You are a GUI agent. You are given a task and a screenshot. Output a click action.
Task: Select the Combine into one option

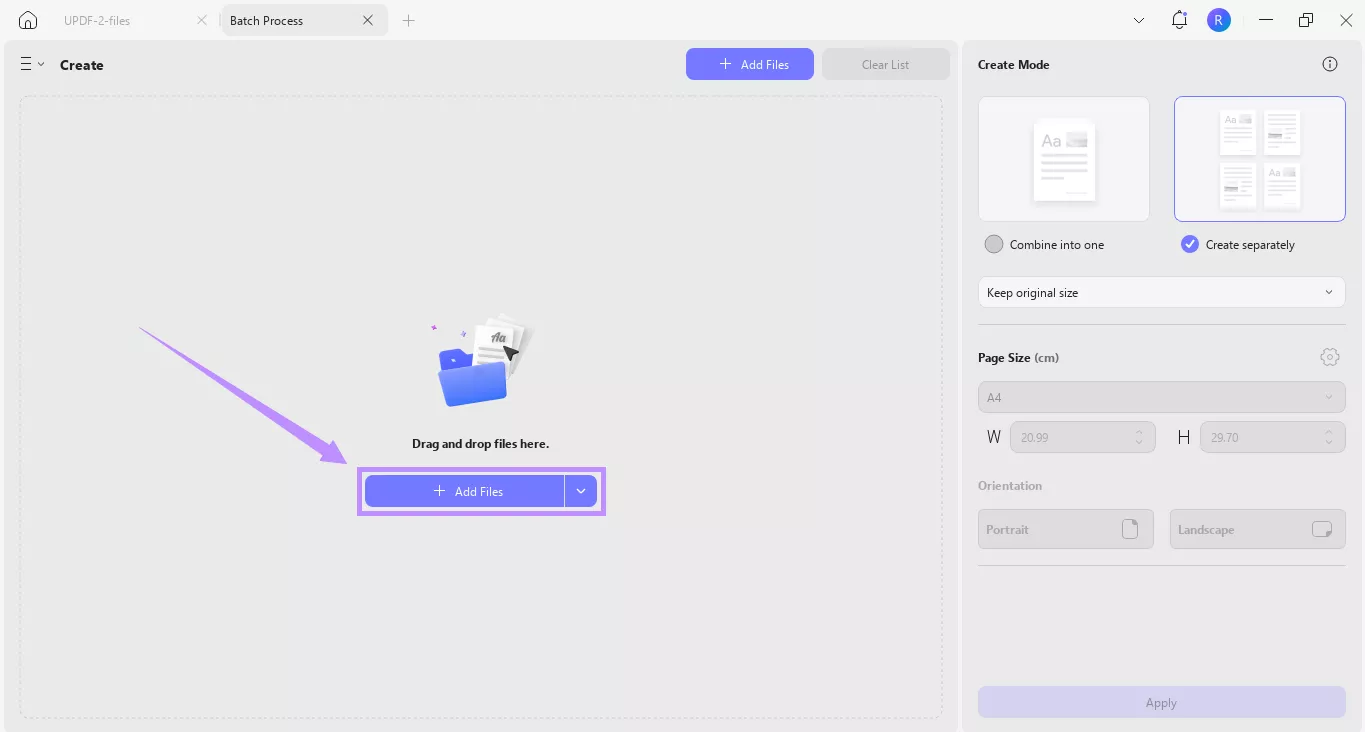(x=994, y=243)
